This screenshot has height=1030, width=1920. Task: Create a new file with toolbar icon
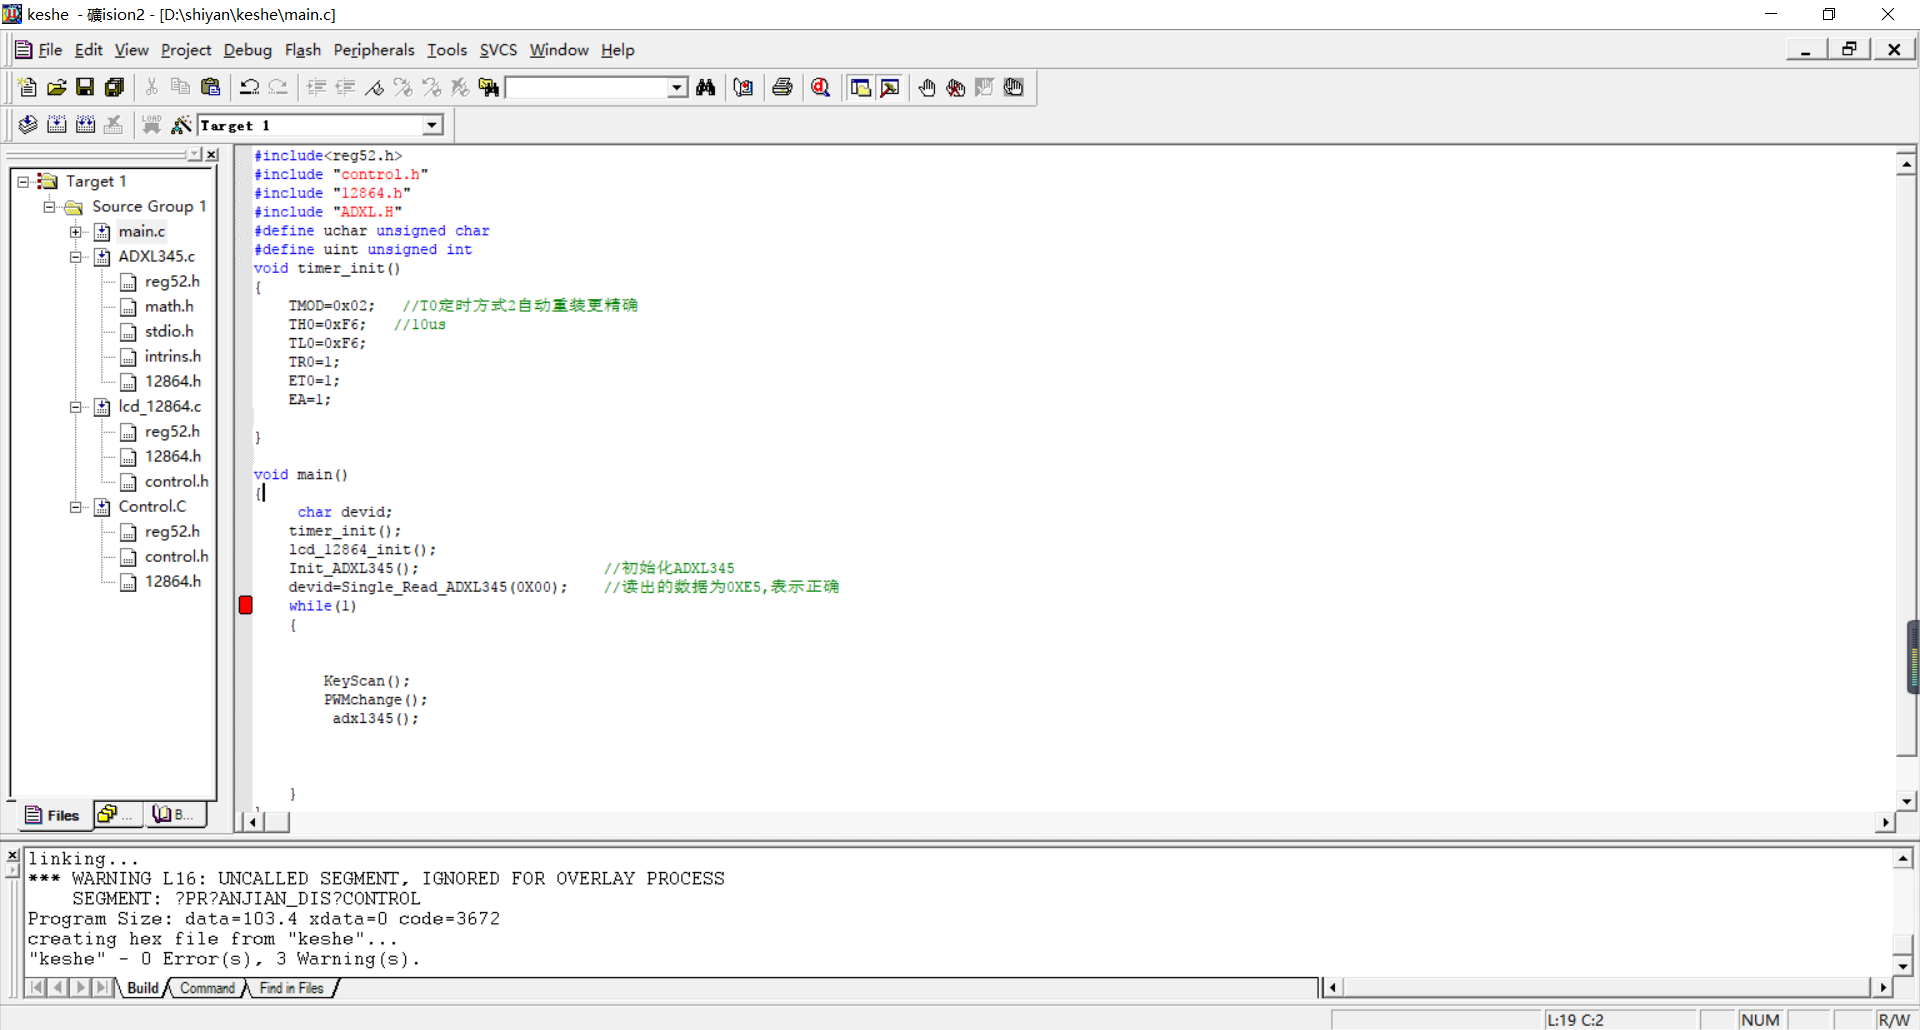[28, 88]
